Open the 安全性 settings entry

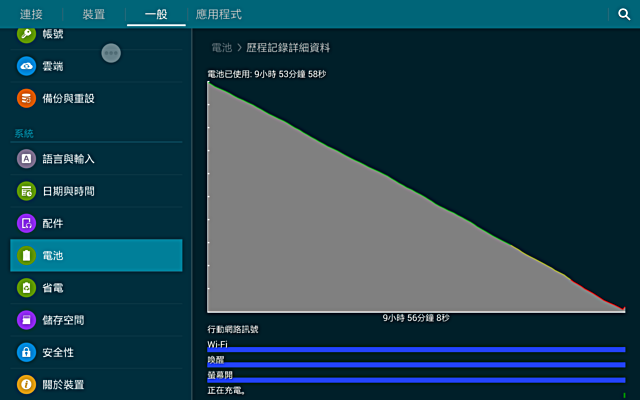pyautogui.click(x=96, y=352)
